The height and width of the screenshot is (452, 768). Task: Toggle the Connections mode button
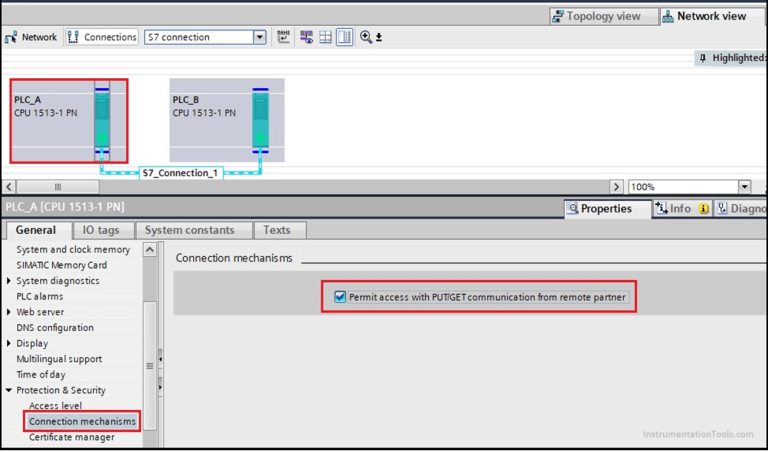[102, 37]
